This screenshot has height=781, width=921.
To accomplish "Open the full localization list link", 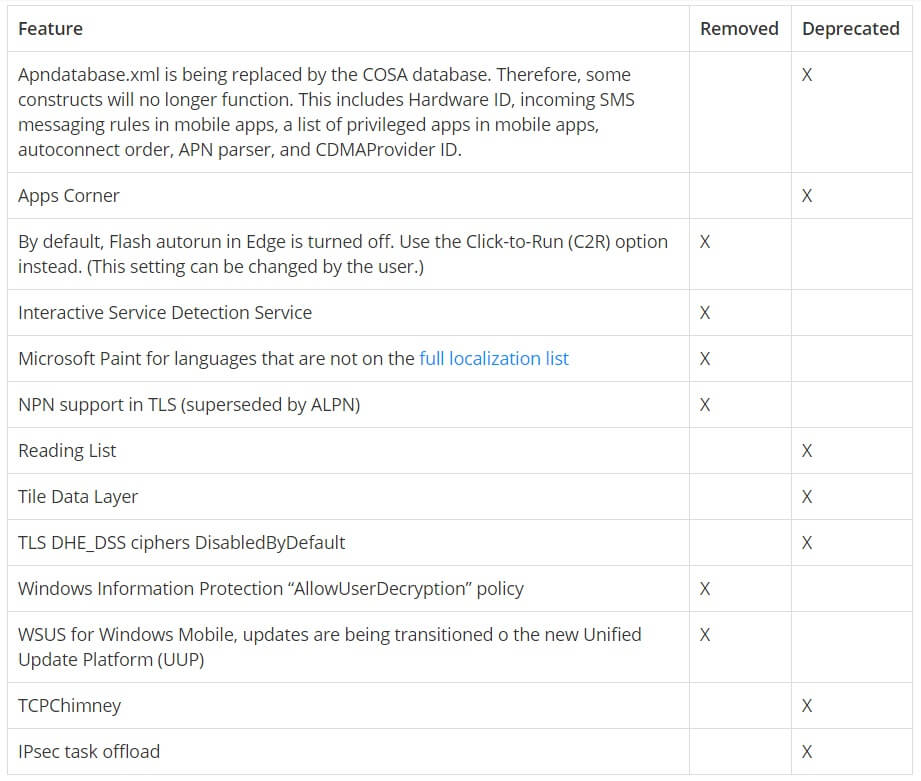I will (493, 359).
